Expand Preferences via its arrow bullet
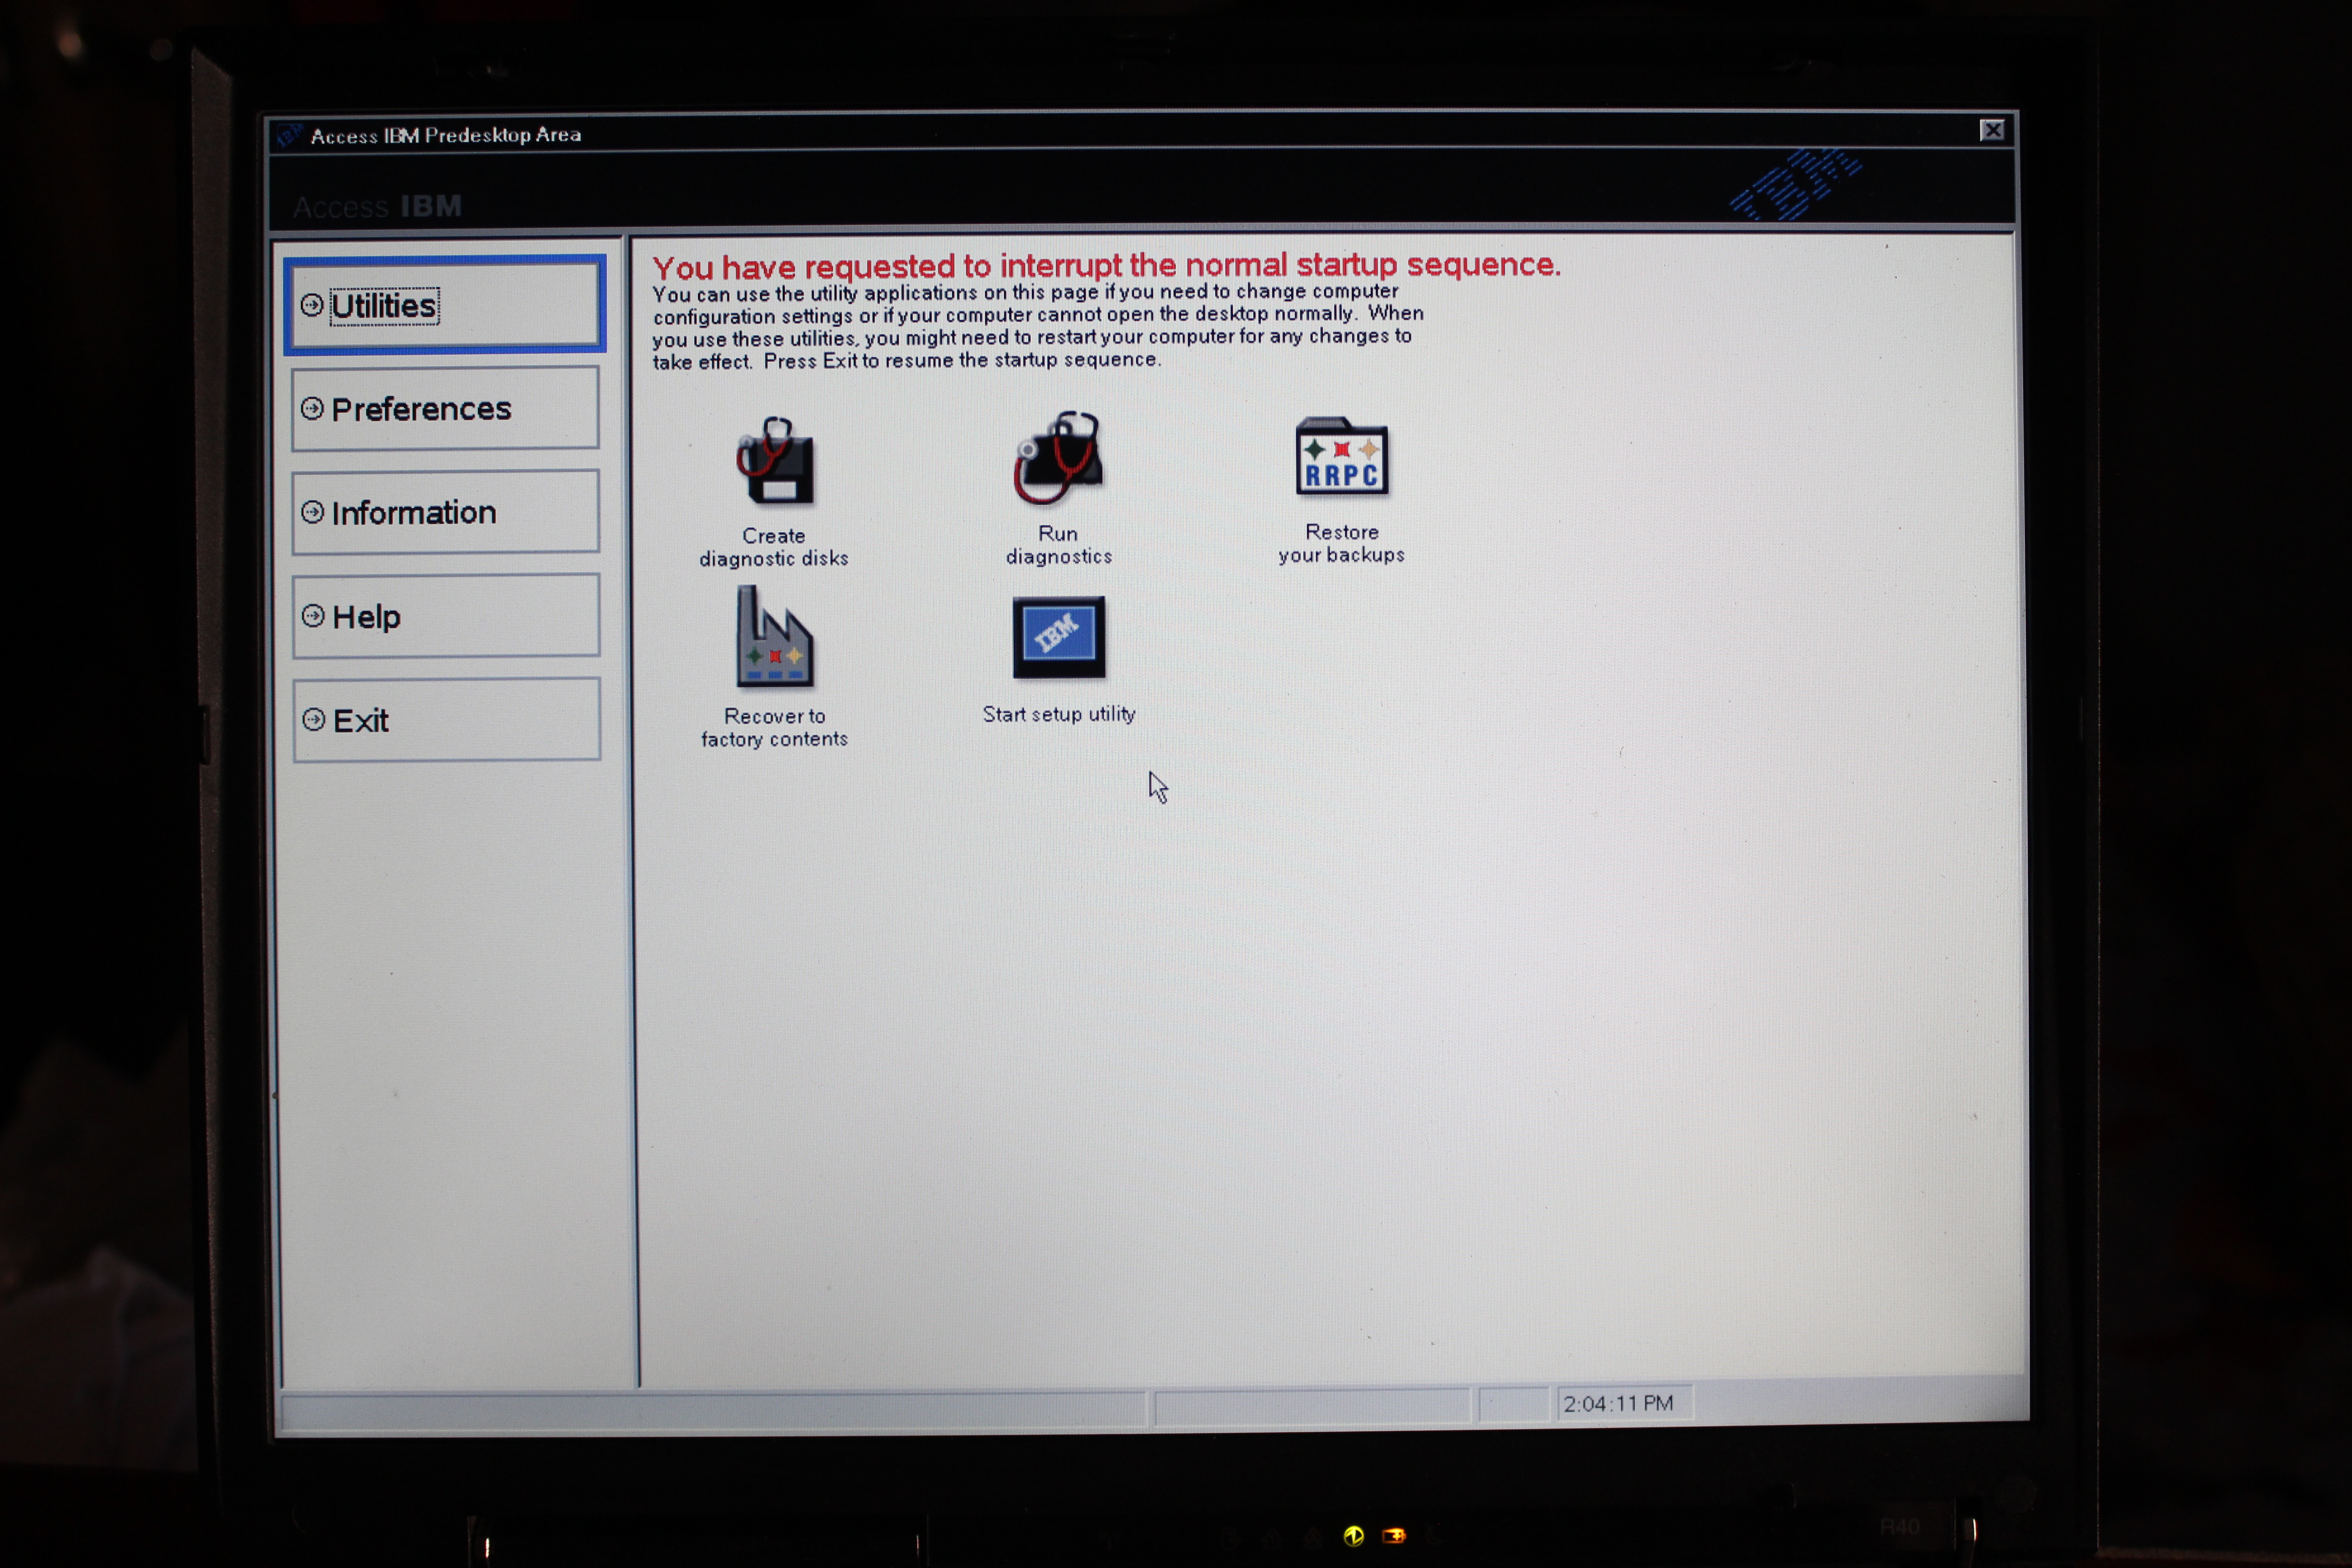The image size is (2352, 1568). pyautogui.click(x=312, y=408)
